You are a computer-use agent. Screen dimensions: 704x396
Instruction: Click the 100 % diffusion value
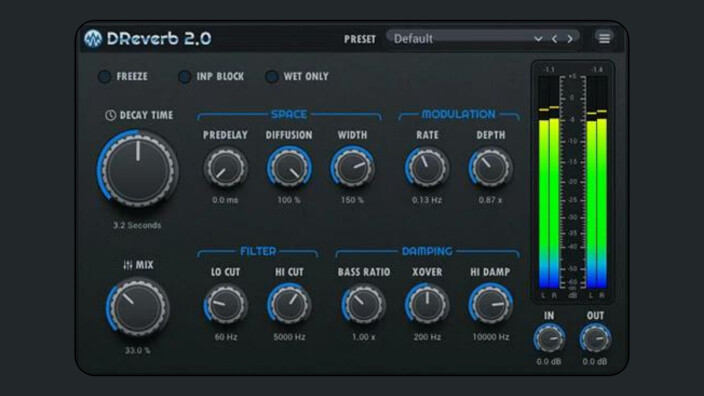(x=289, y=200)
